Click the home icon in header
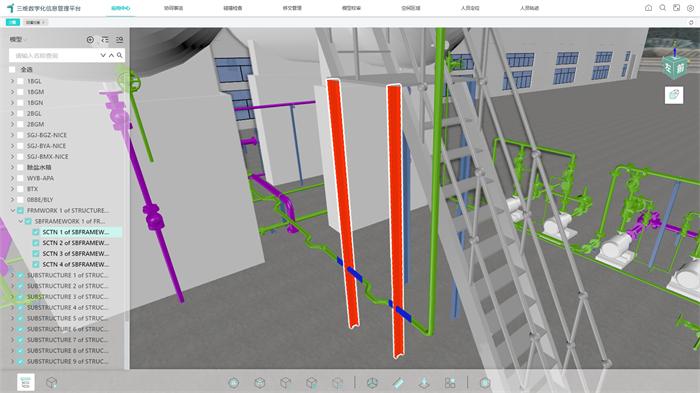Screen dimensions: 700x393 (648, 8)
